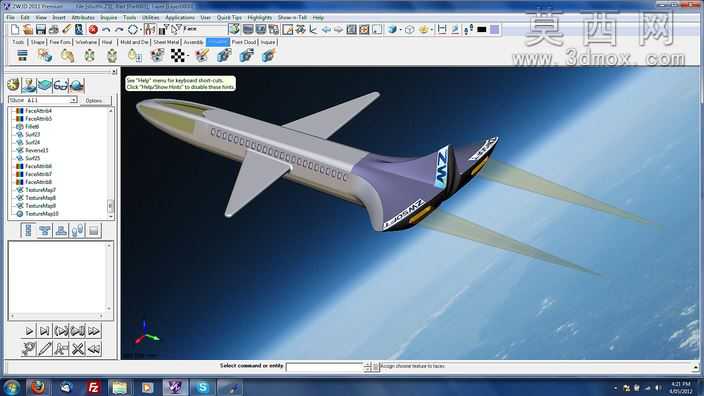
Task: Click the fast-forward history button
Action: click(94, 331)
